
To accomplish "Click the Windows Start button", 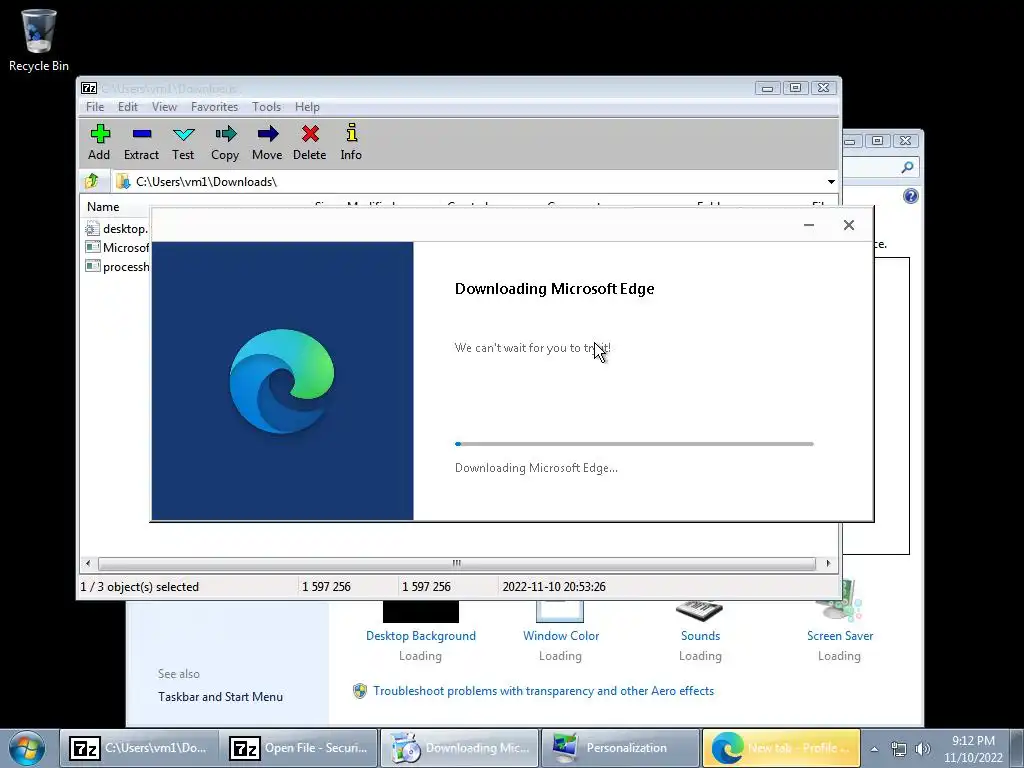I will (27, 748).
